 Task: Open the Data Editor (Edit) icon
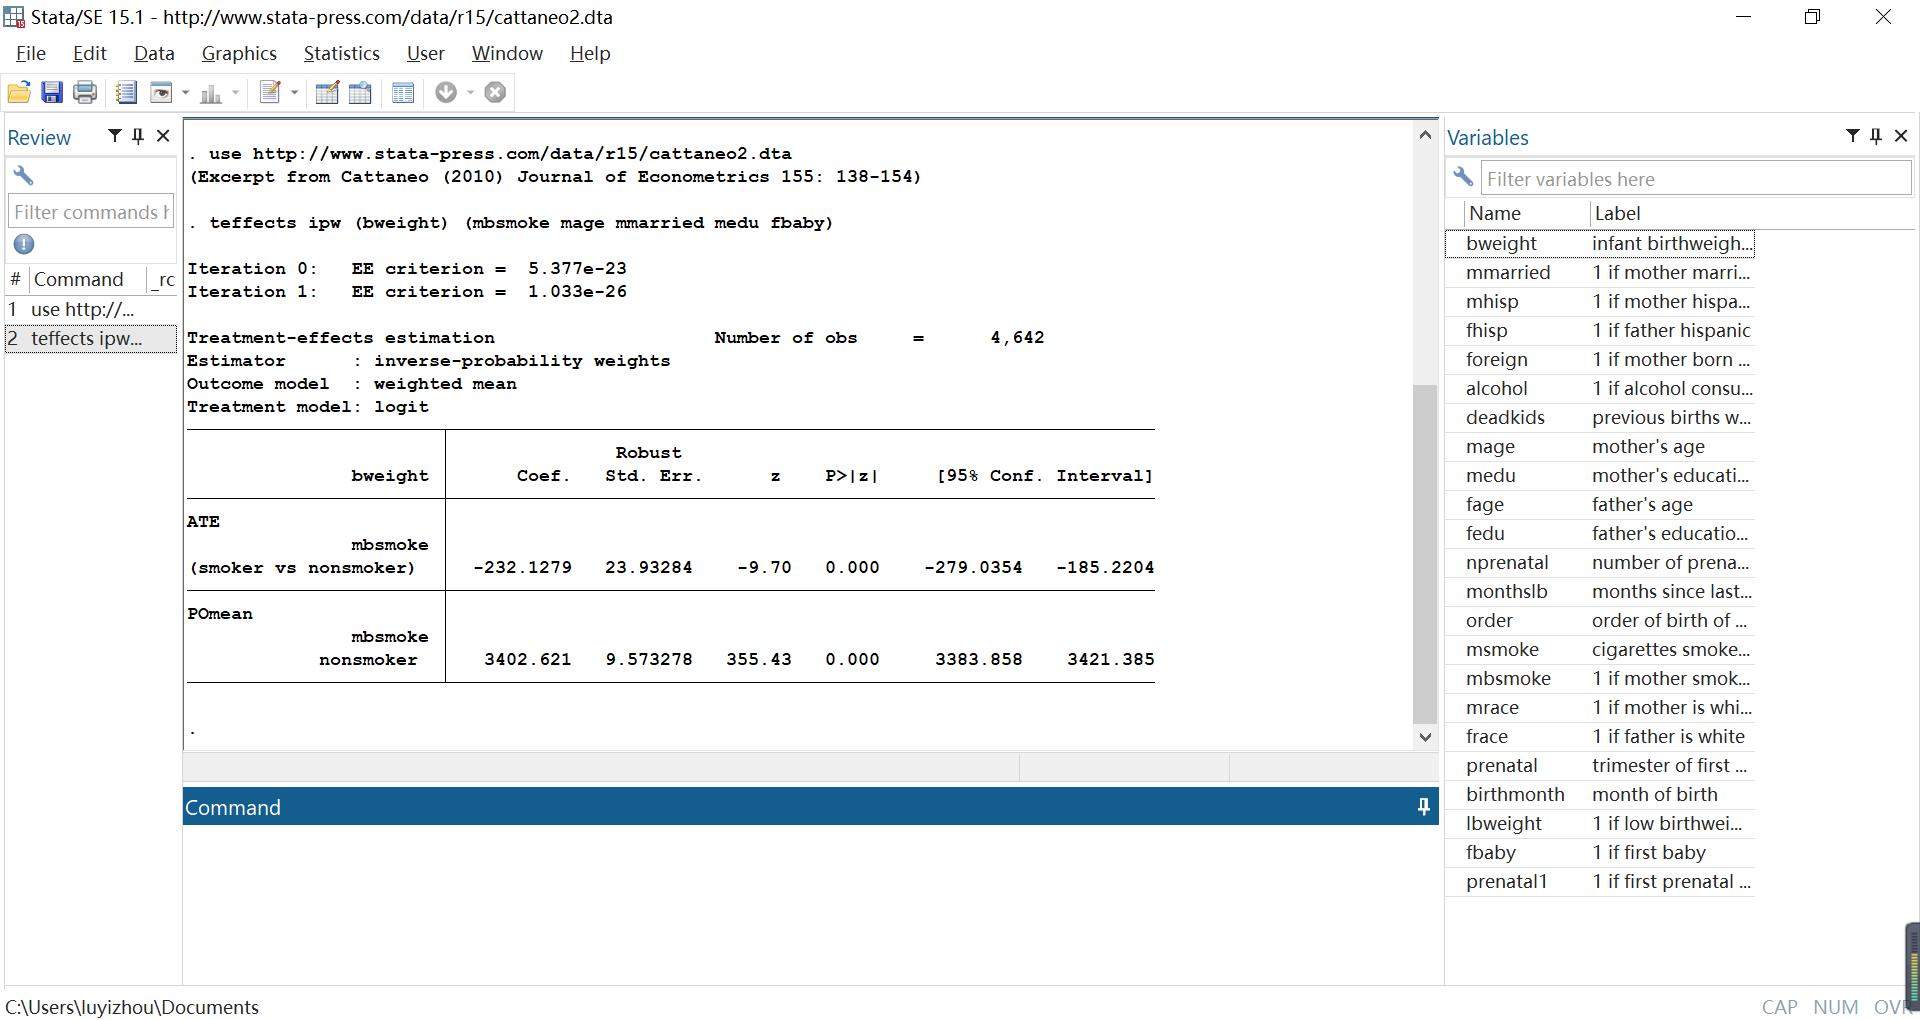327,93
